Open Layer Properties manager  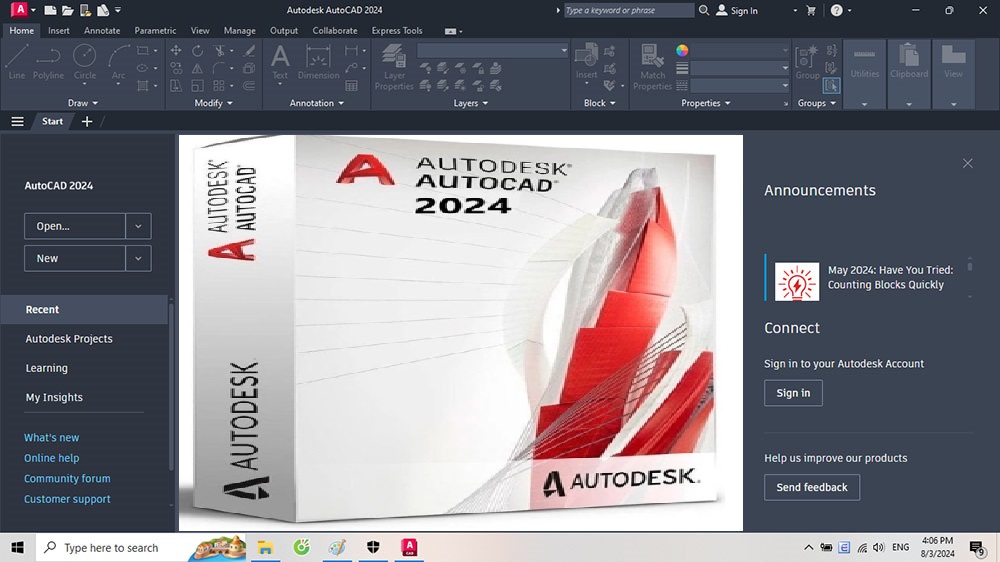pos(394,67)
